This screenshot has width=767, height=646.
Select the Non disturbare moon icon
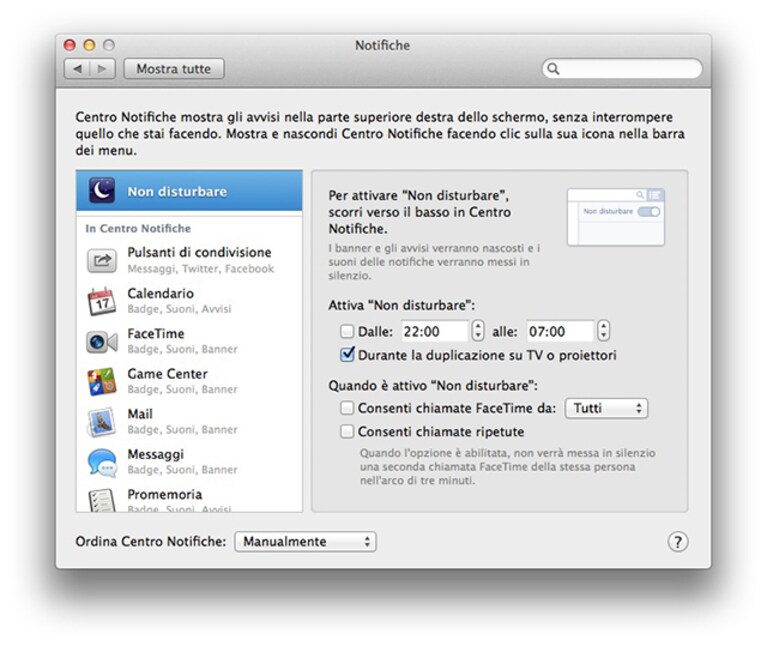pos(102,190)
